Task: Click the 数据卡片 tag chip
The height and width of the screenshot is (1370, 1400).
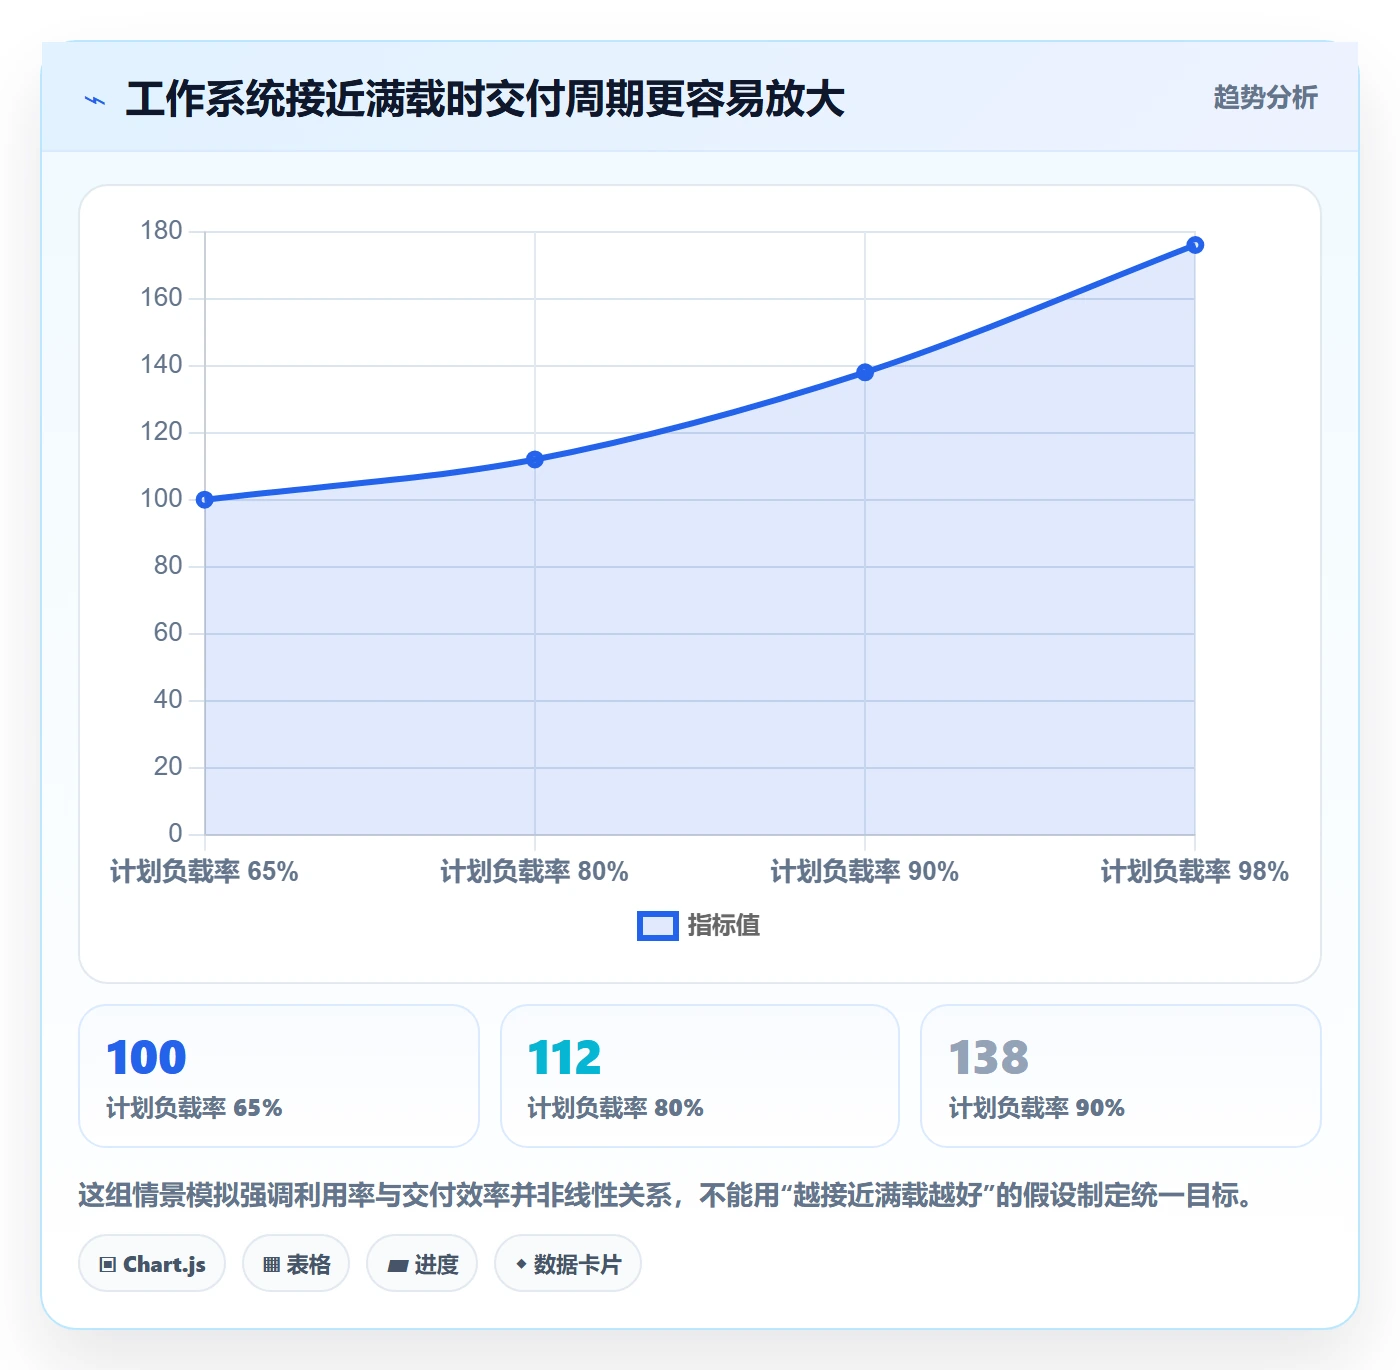Action: [x=568, y=1264]
